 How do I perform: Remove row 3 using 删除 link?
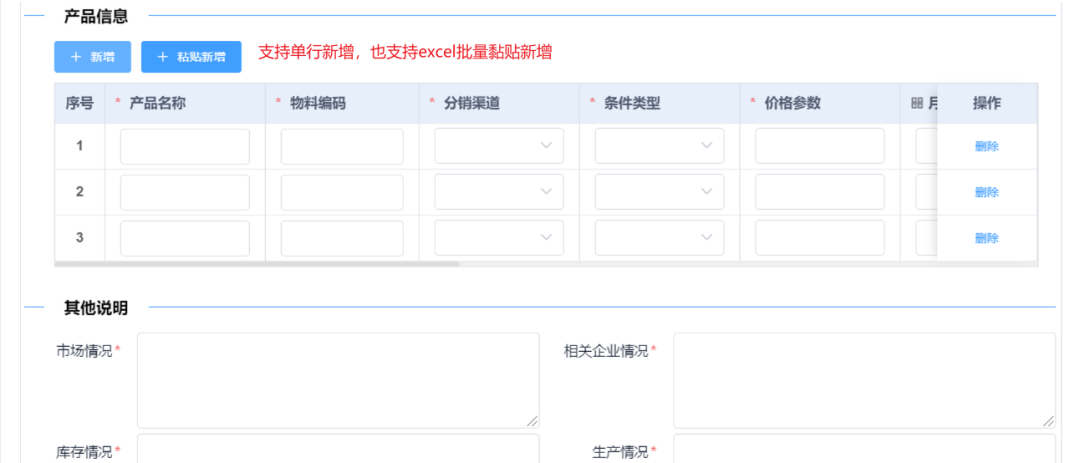point(986,238)
